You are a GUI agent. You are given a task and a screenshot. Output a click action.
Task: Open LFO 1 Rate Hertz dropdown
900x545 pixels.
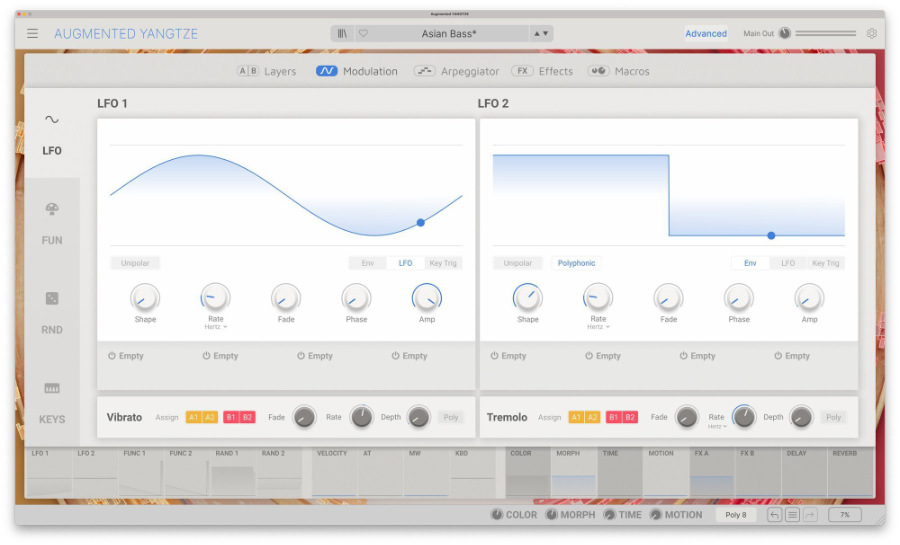(215, 327)
